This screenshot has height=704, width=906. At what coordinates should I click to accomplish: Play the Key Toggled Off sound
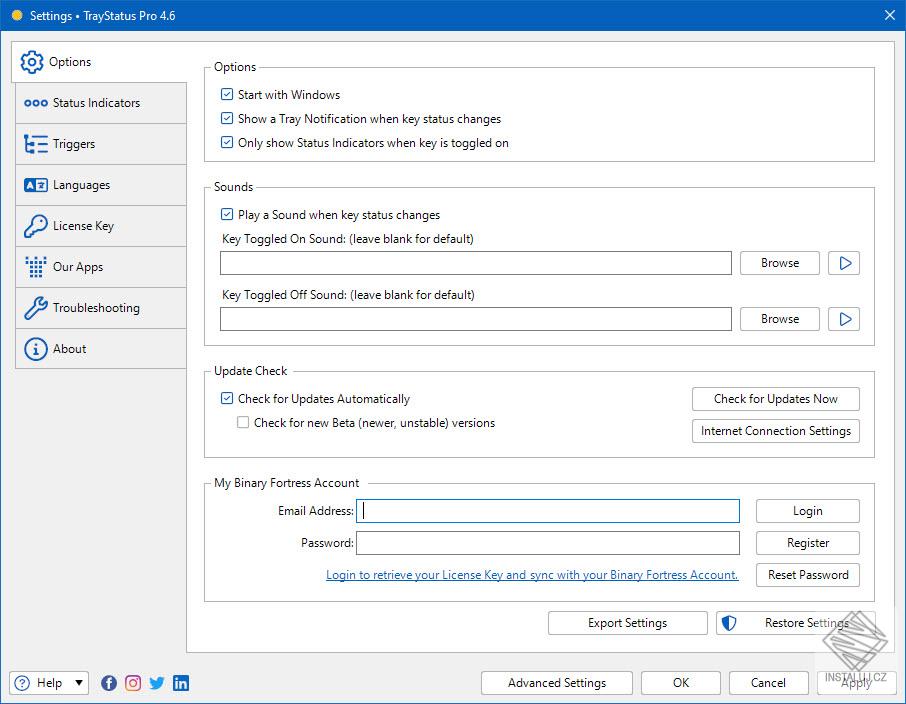pyautogui.click(x=844, y=319)
